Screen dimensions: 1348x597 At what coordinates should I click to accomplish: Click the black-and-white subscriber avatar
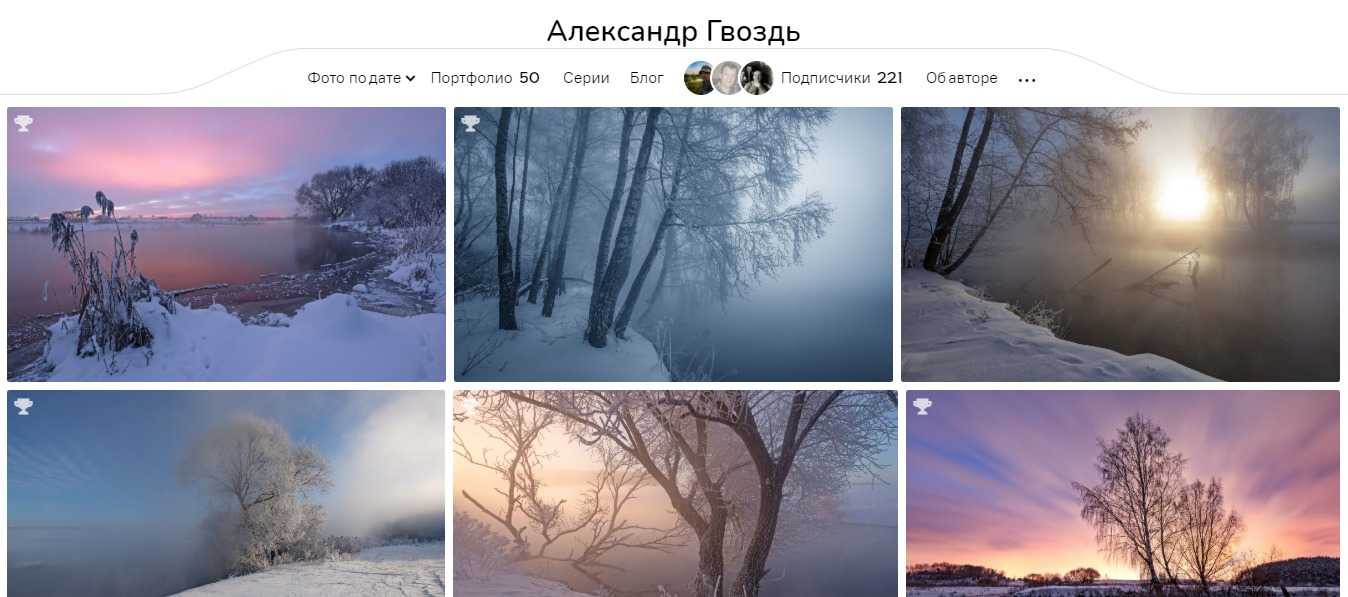pyautogui.click(x=757, y=78)
